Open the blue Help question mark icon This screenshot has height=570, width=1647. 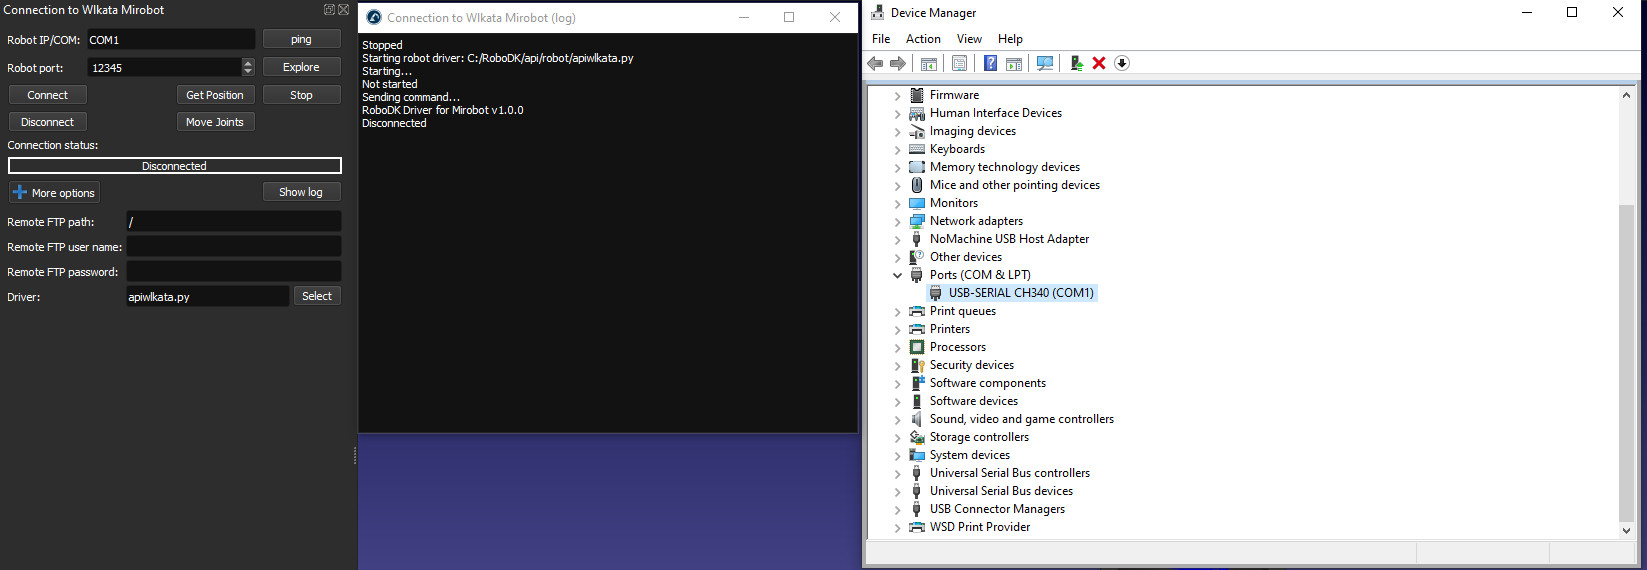click(x=990, y=63)
